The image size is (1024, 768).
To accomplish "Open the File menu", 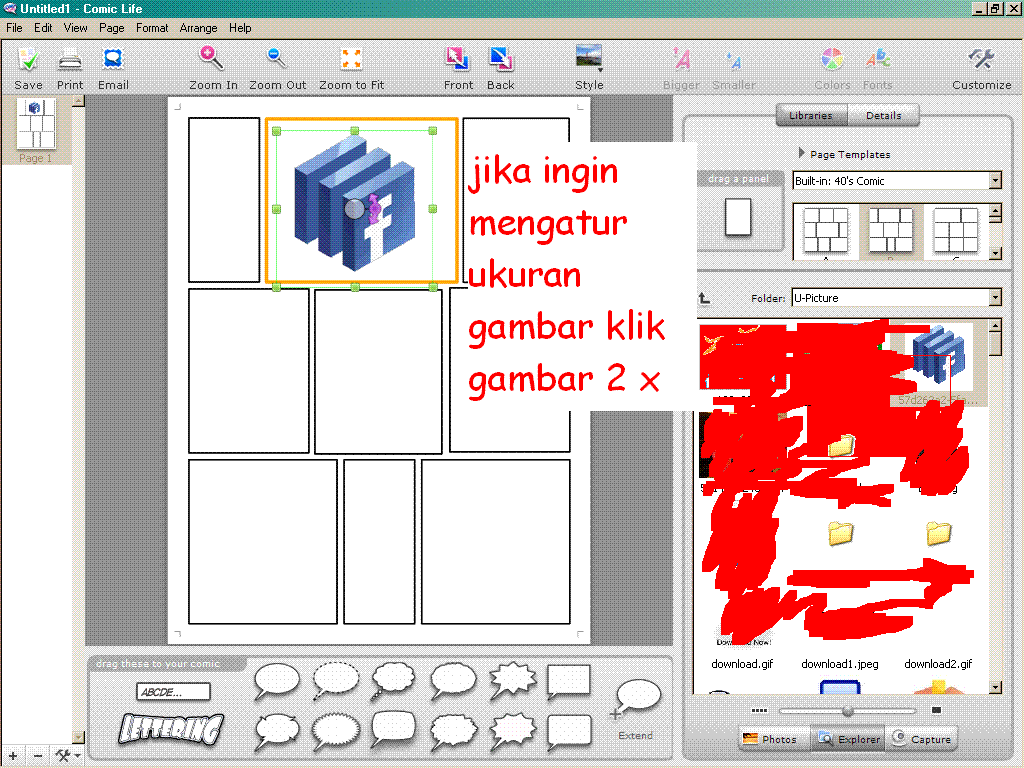I will coord(14,28).
